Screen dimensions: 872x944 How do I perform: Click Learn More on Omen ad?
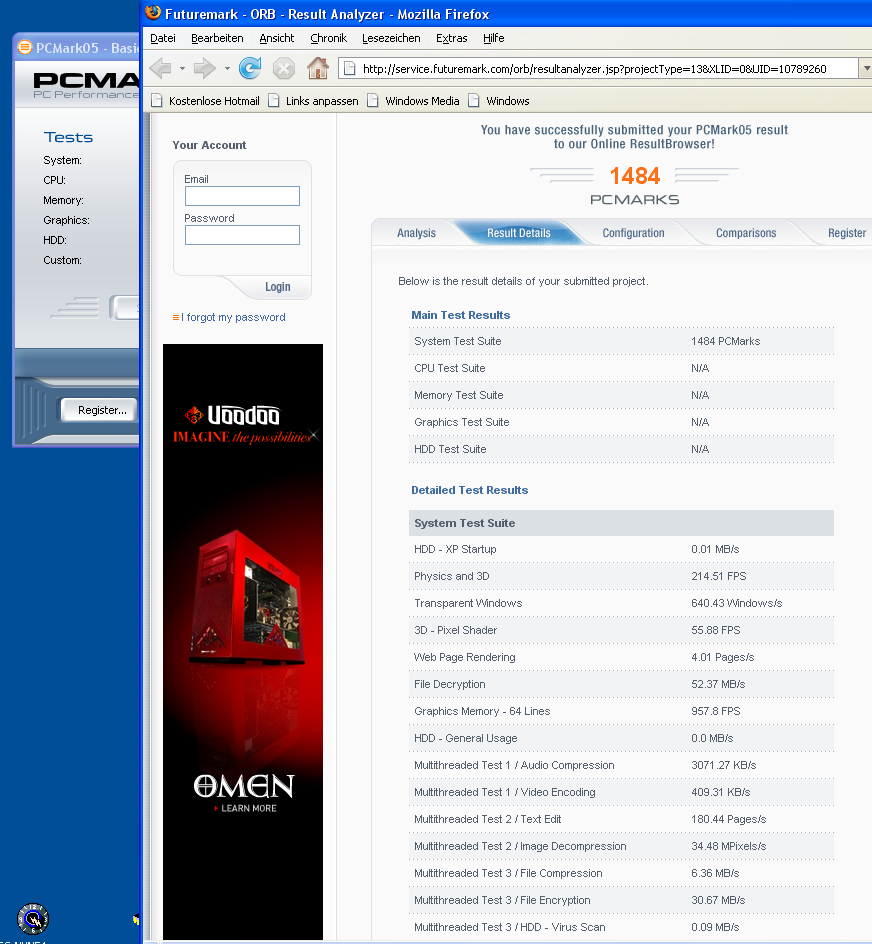[248, 809]
